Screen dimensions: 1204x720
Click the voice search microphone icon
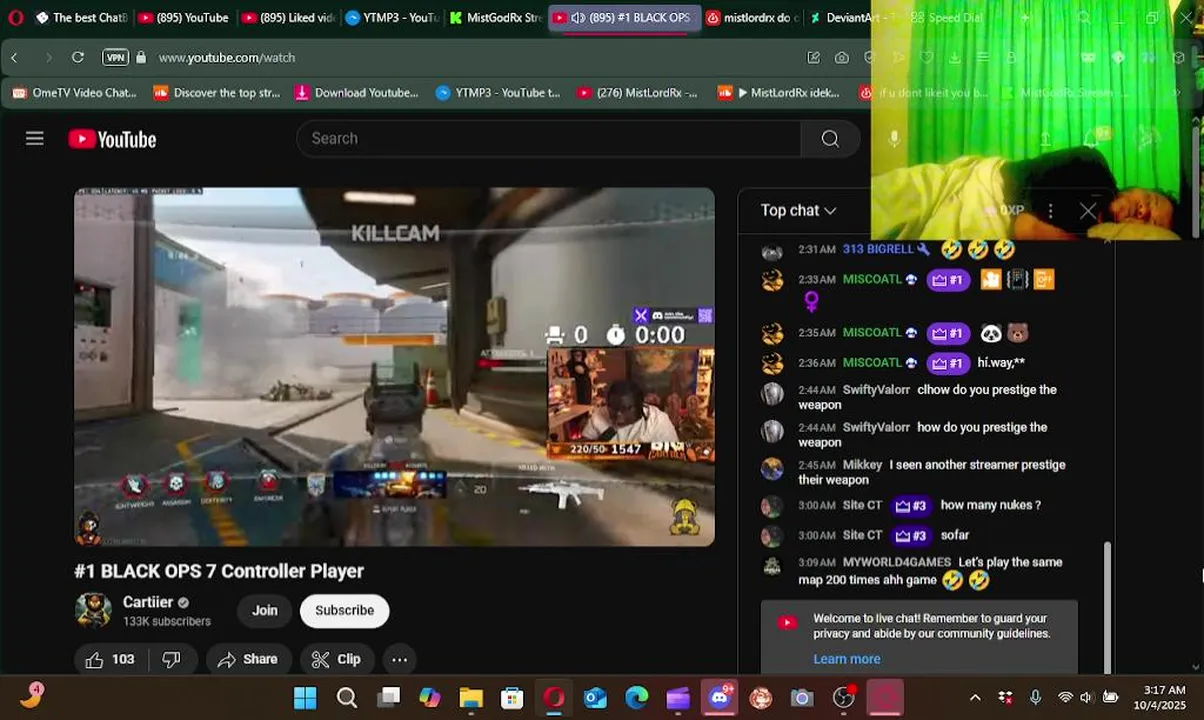894,138
